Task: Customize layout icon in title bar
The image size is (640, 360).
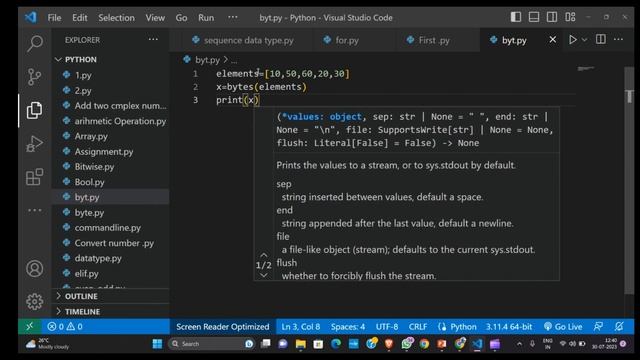Action: coord(570,17)
